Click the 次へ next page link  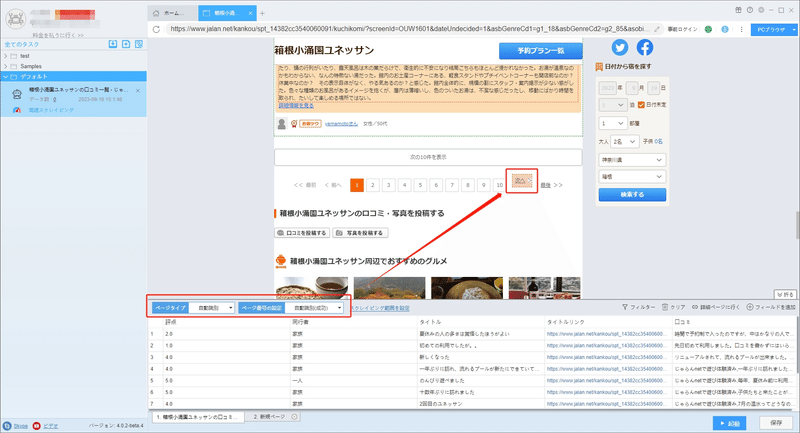click(522, 181)
